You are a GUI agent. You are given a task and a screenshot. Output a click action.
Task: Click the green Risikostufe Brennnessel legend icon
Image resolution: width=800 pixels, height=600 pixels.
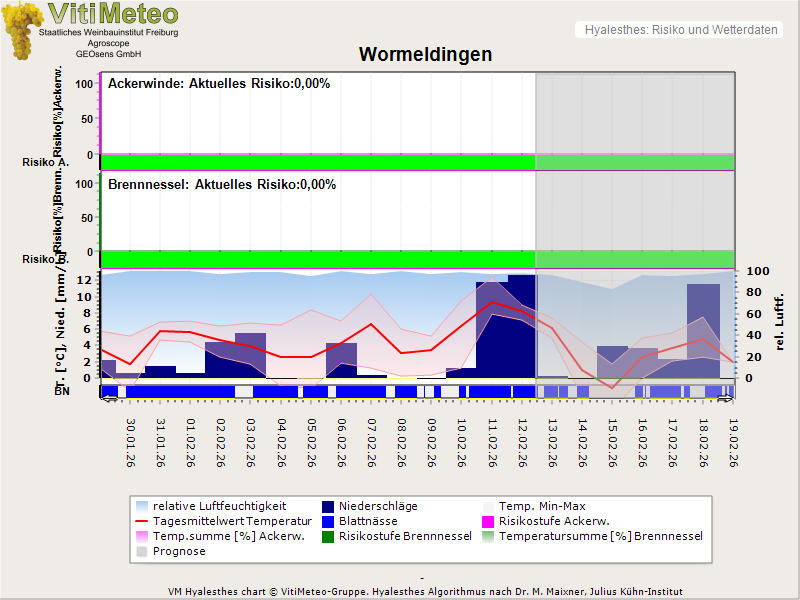[330, 536]
